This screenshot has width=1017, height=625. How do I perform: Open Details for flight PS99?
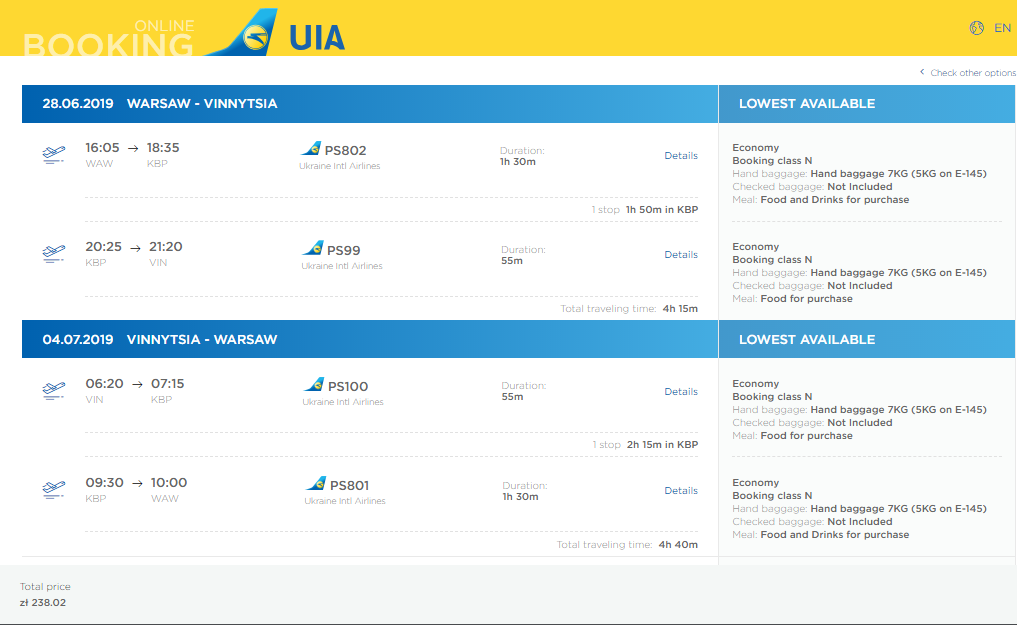coord(681,255)
